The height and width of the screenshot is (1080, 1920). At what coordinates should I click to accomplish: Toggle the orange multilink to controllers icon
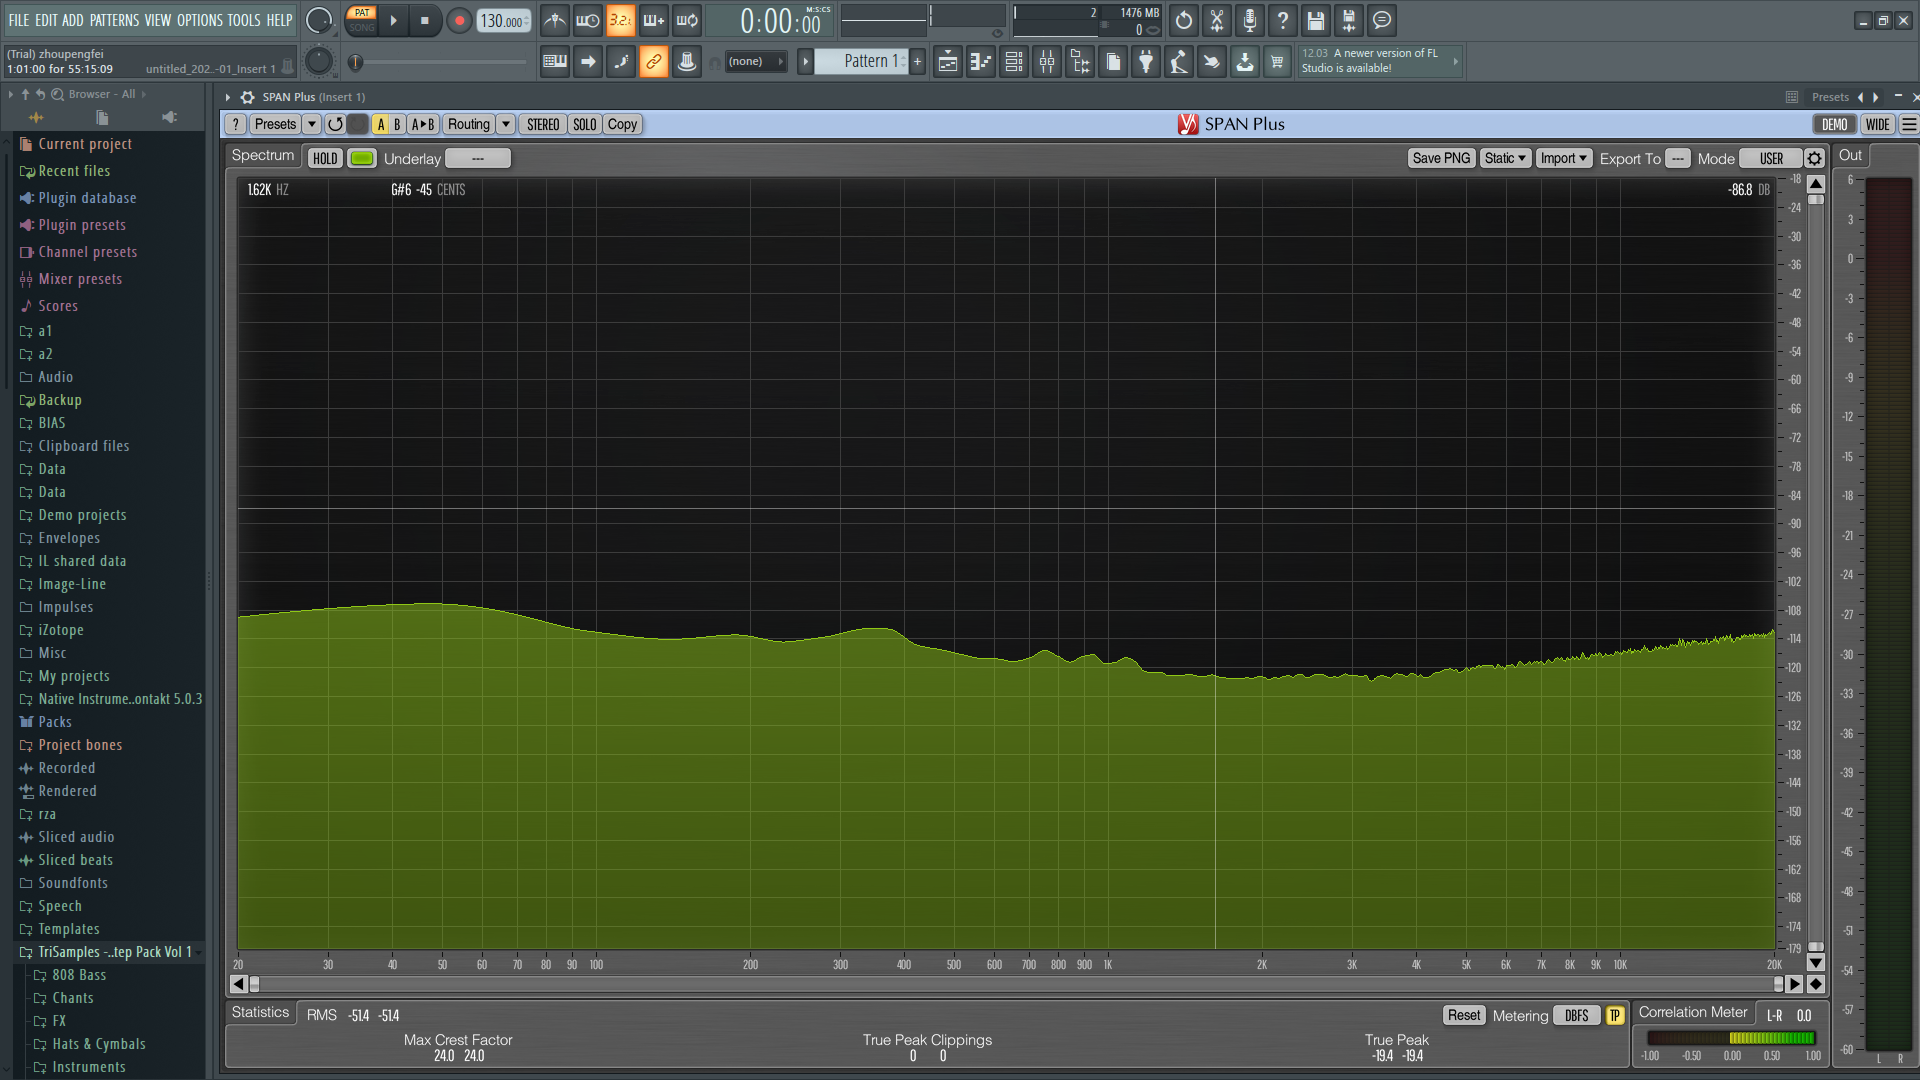[653, 62]
